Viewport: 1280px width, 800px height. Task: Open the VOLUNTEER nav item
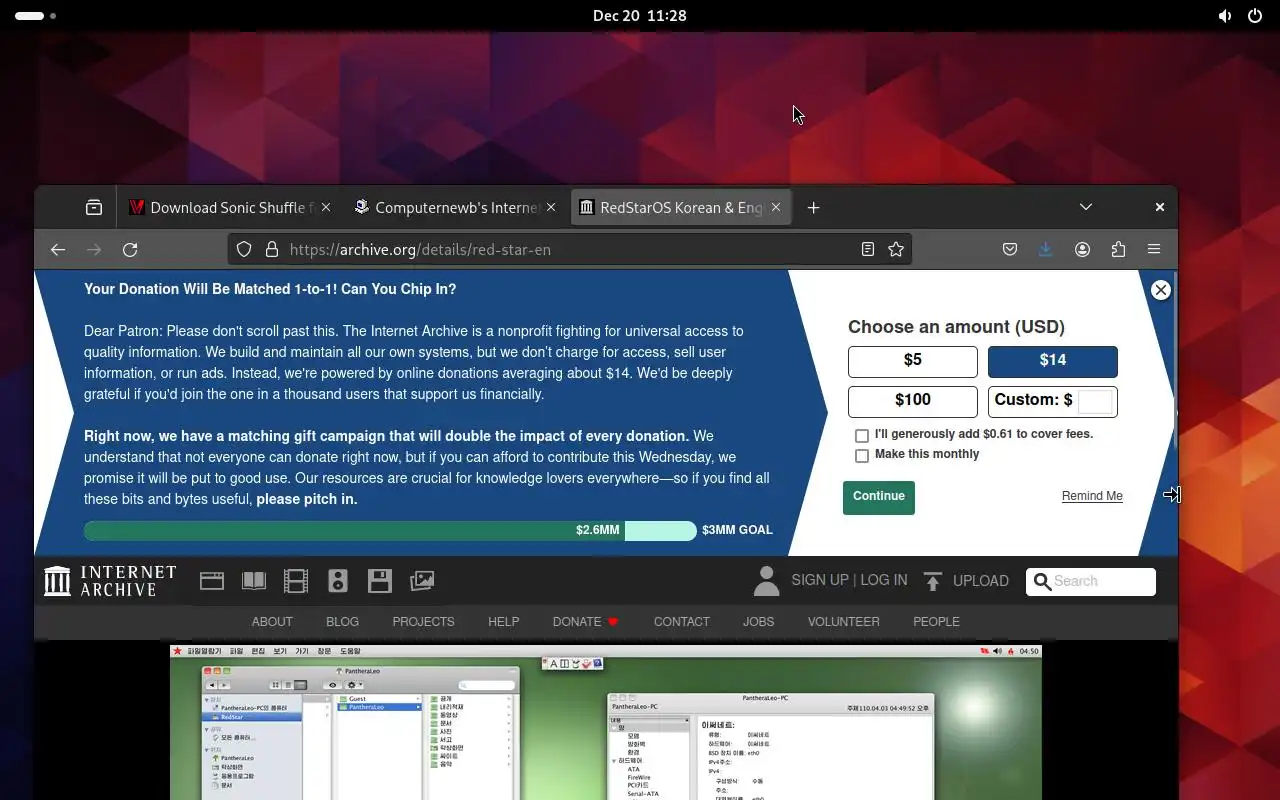tap(844, 622)
